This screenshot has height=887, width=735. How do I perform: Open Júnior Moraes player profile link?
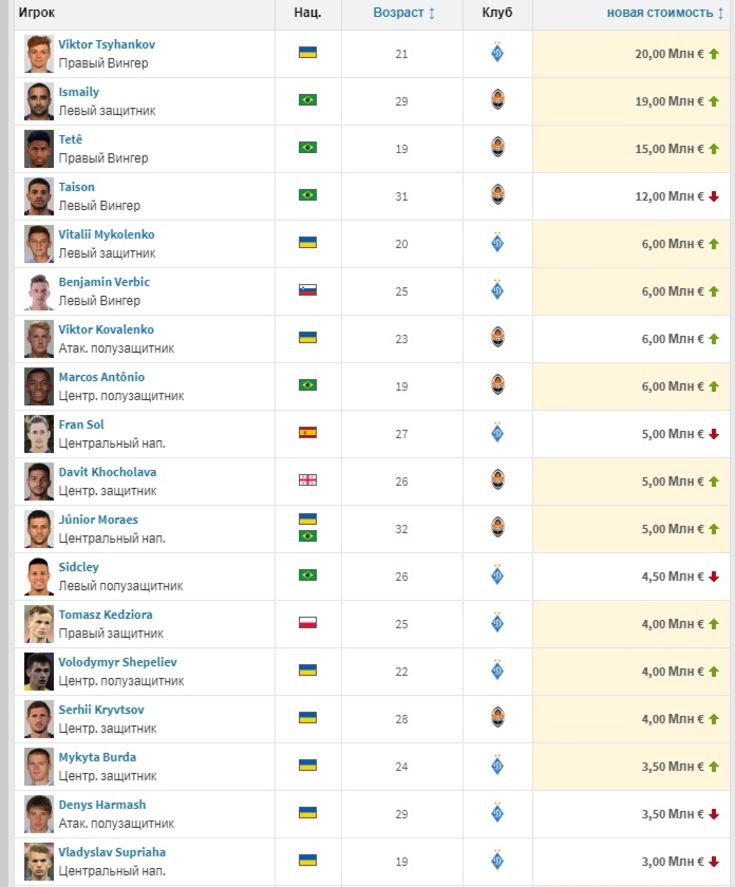pos(98,519)
